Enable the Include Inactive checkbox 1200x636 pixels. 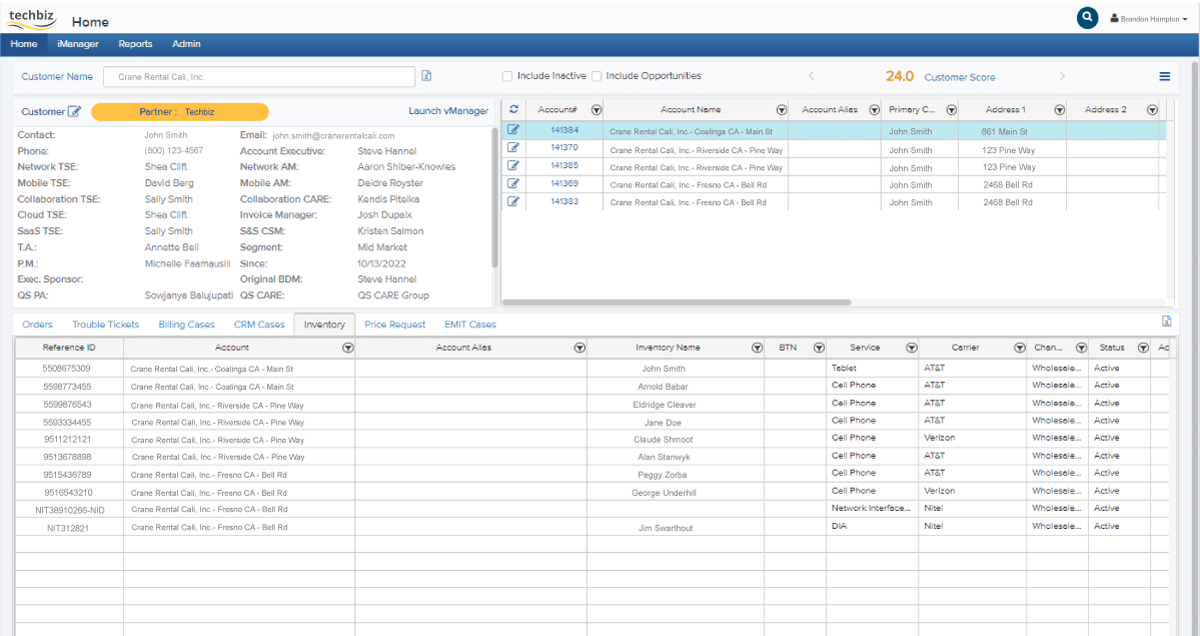pos(507,76)
